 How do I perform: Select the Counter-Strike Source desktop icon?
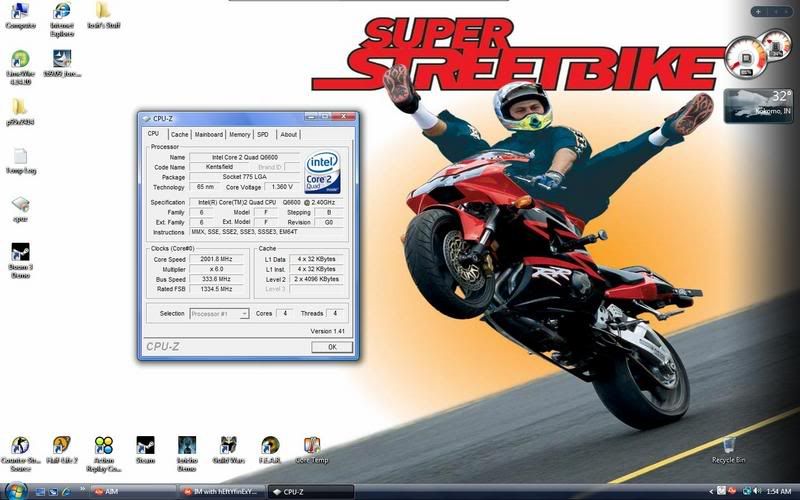[19, 447]
